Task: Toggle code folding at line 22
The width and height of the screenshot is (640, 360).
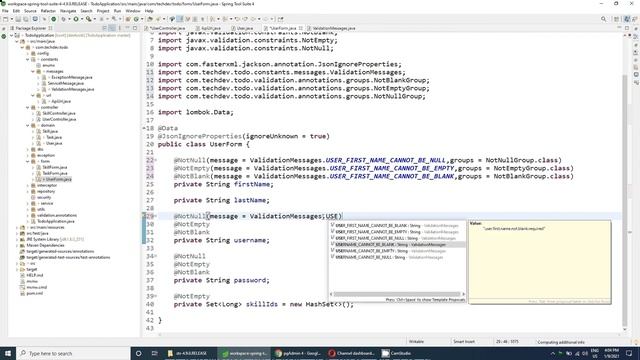Action: [x=156, y=160]
